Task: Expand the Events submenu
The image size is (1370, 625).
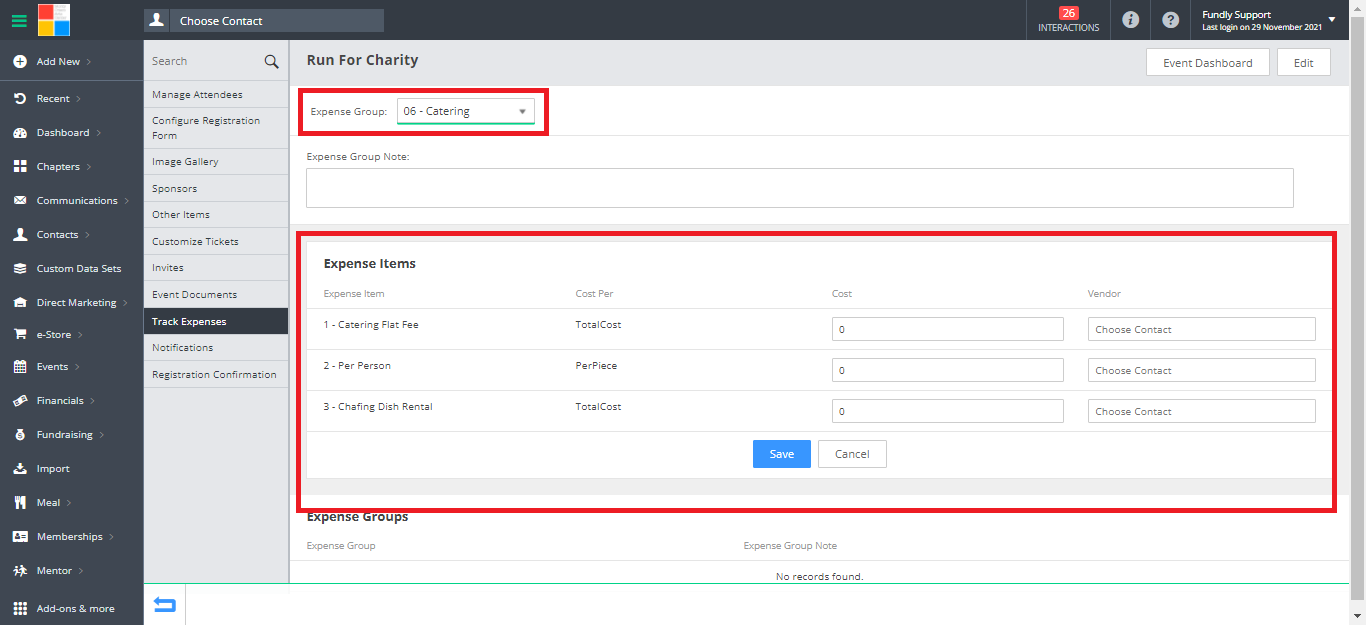Action: click(78, 367)
